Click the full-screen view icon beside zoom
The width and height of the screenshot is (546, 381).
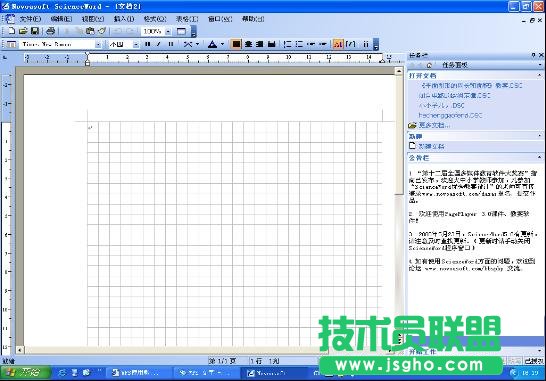181,31
